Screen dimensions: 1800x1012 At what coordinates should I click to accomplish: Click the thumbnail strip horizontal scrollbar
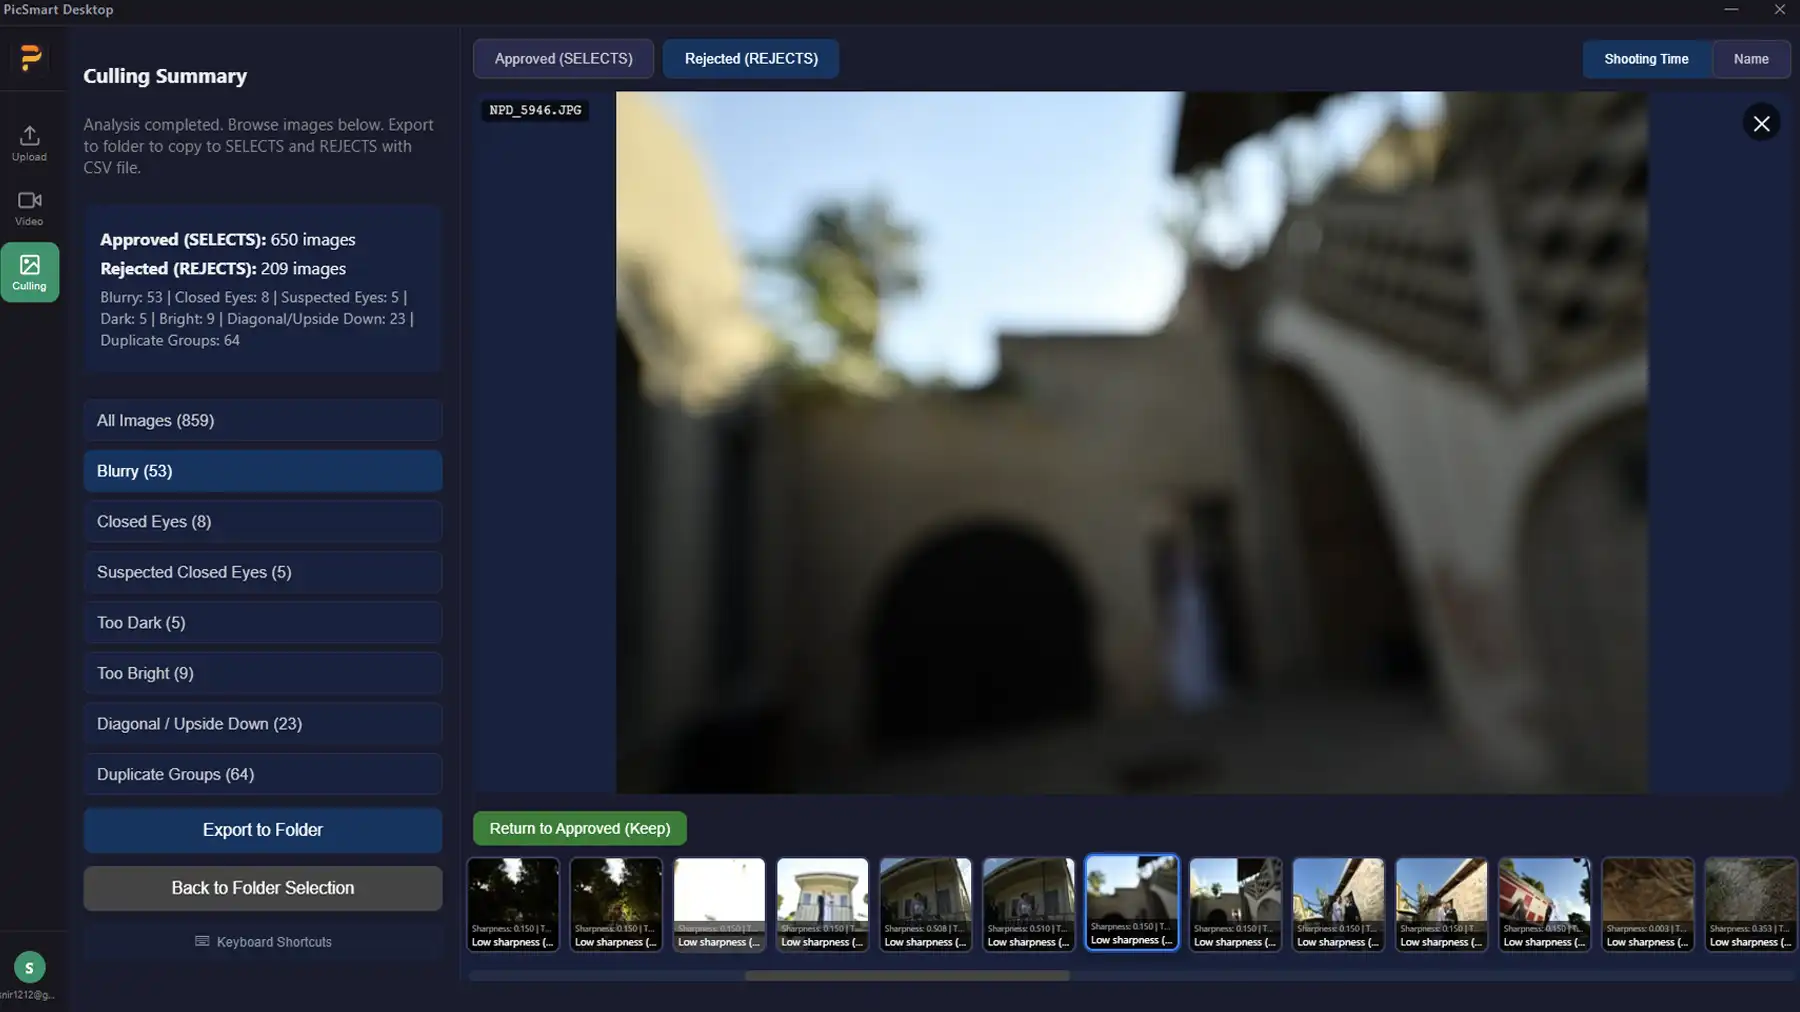(907, 976)
